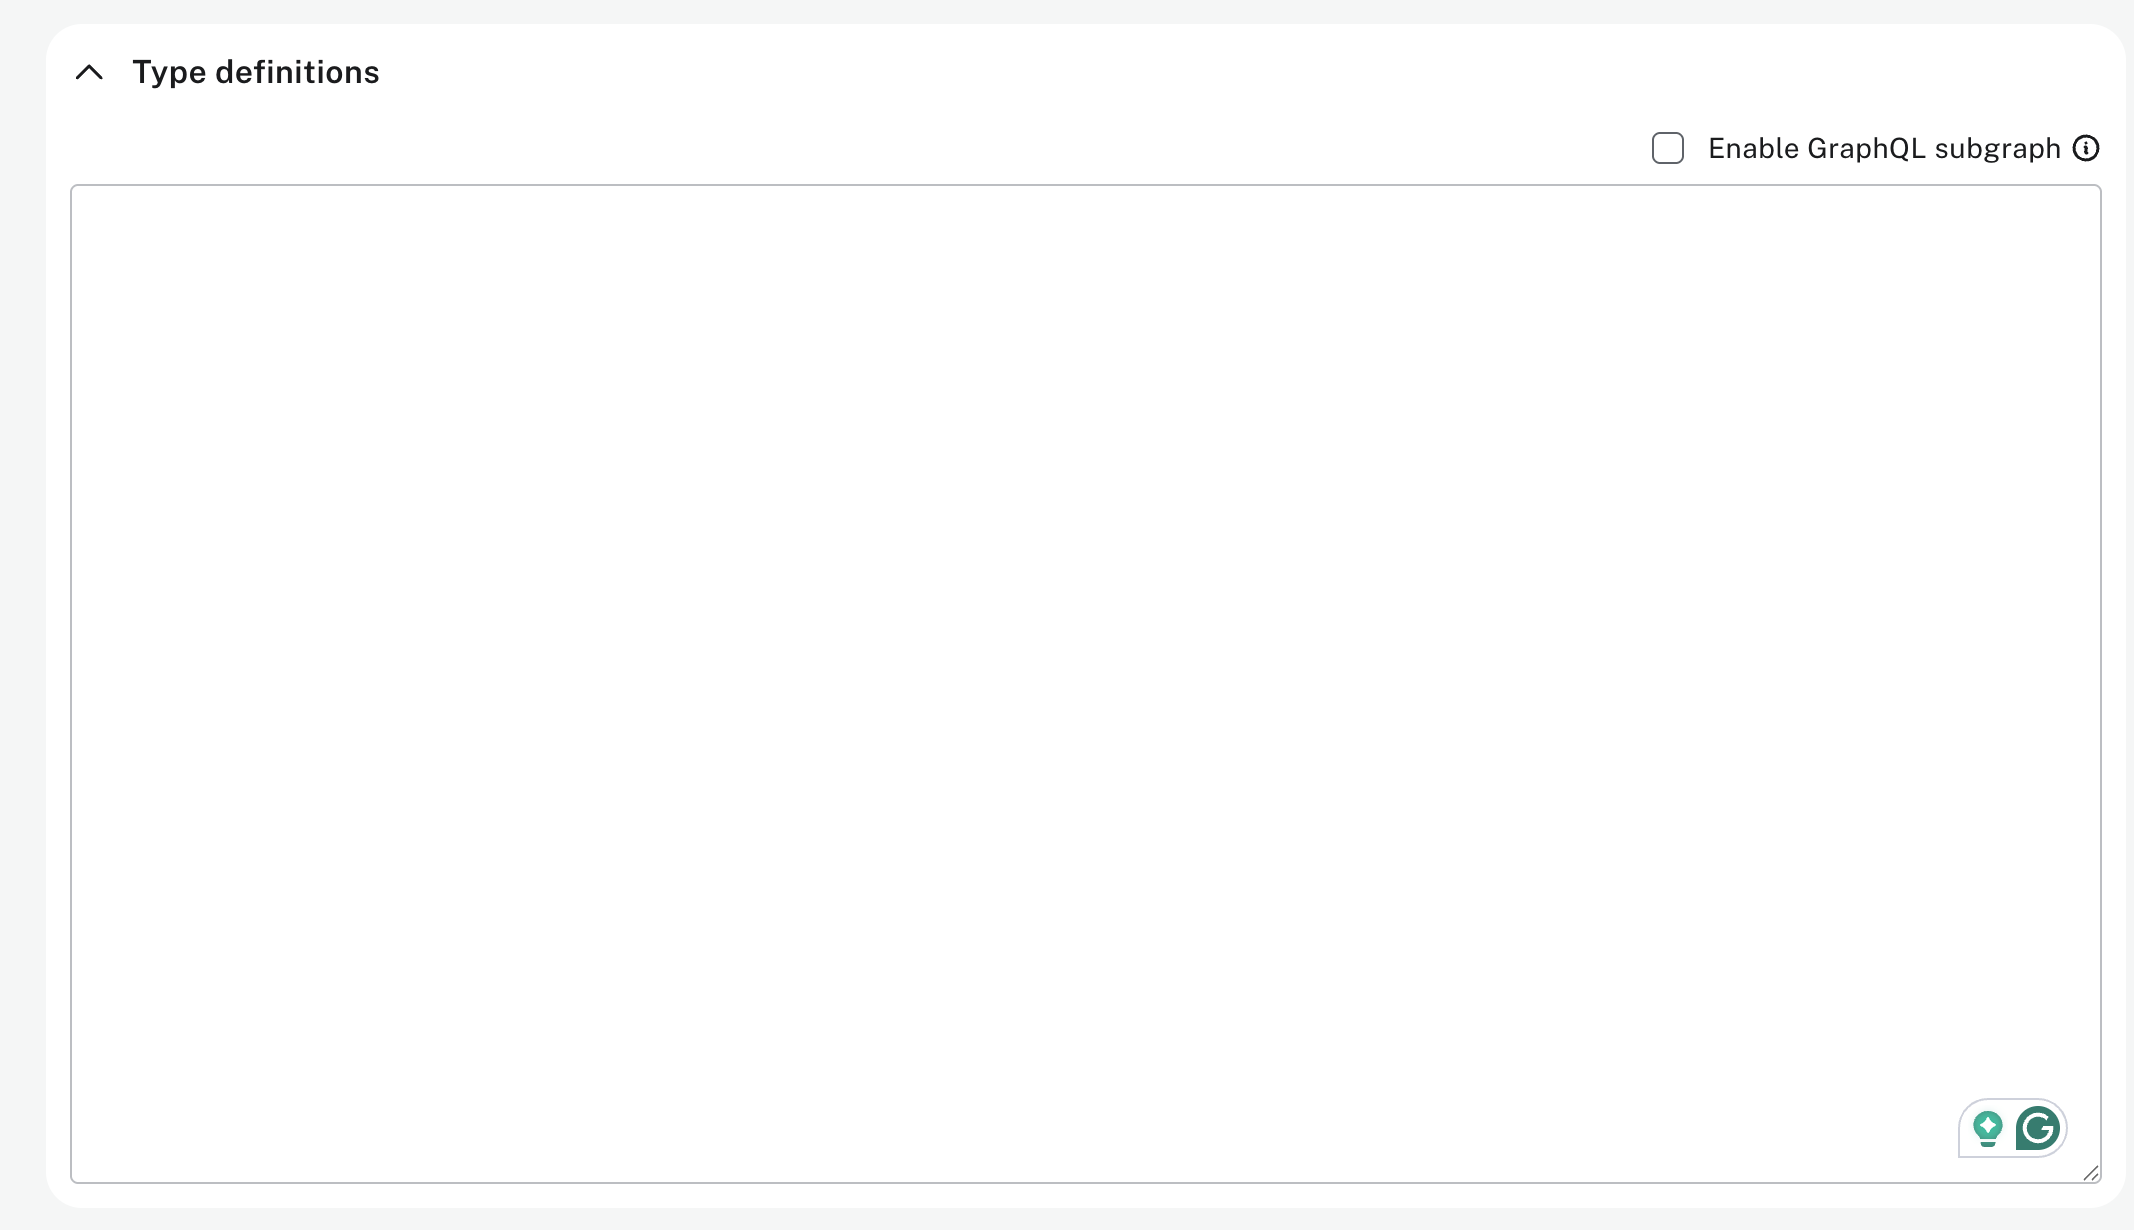Show info about GraphQL subgraph option

click(2086, 148)
